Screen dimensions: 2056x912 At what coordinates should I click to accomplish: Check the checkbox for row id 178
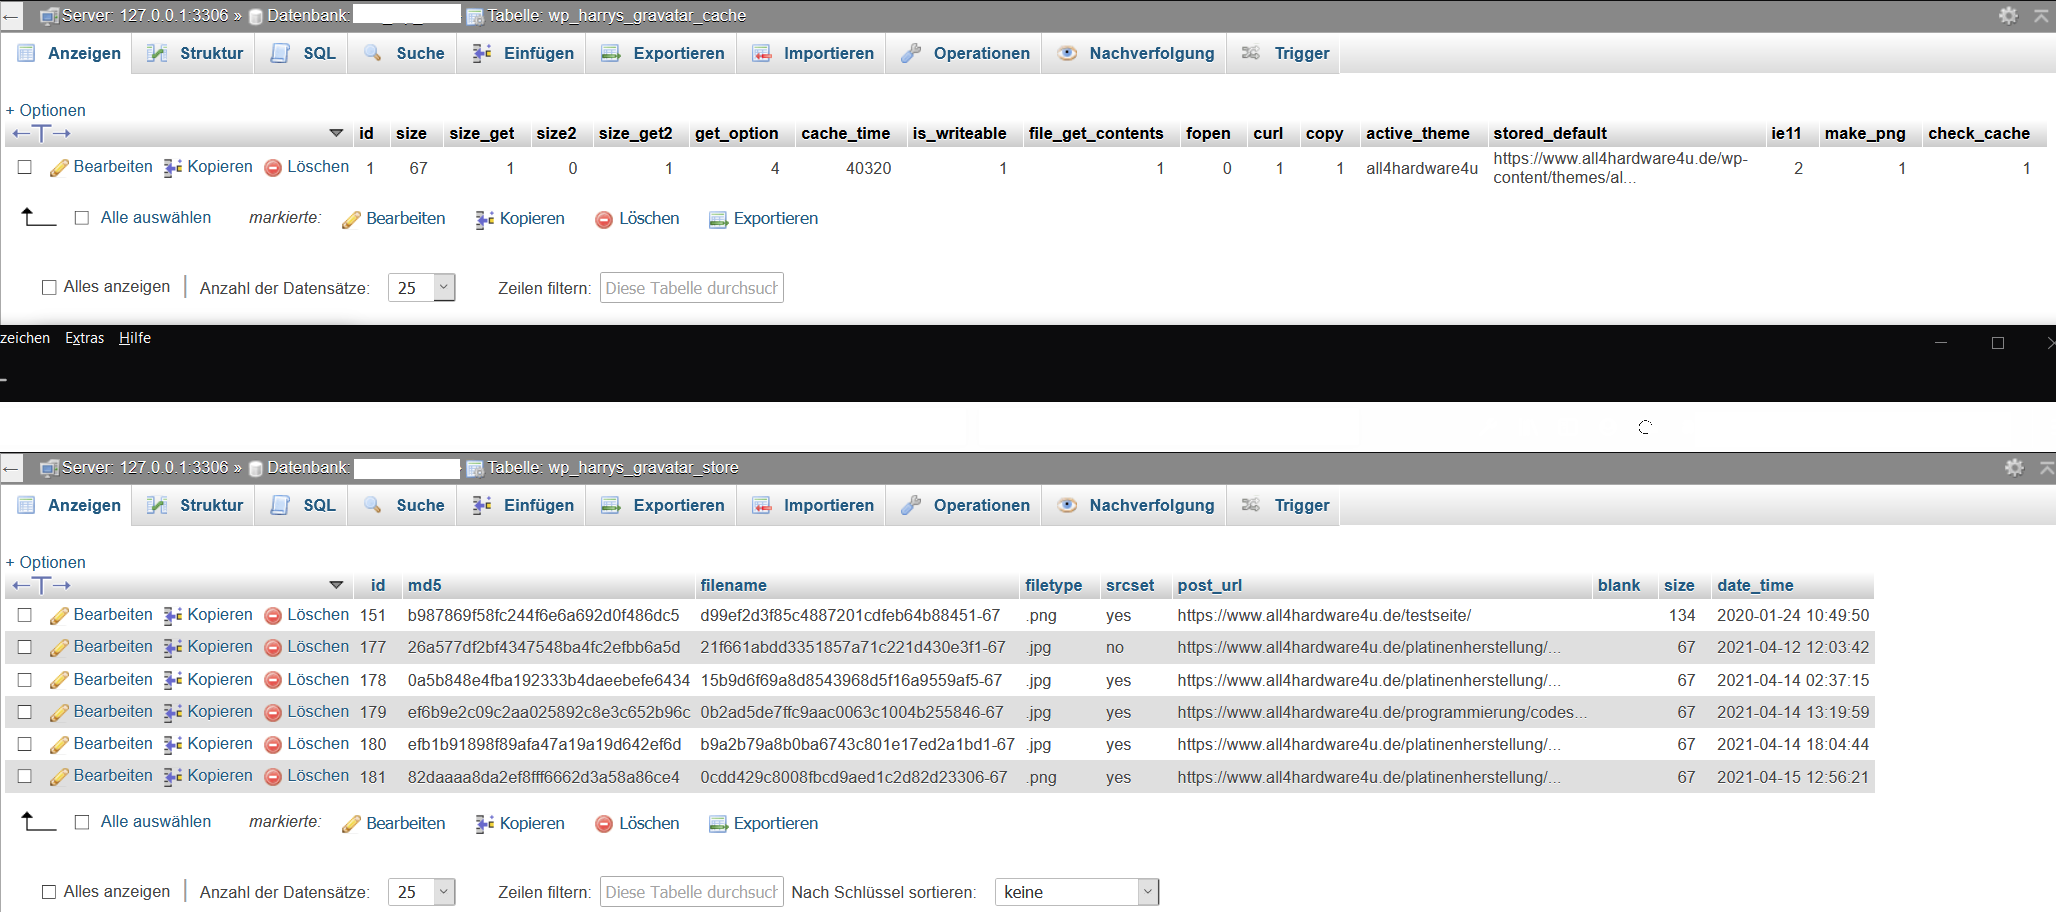[25, 680]
